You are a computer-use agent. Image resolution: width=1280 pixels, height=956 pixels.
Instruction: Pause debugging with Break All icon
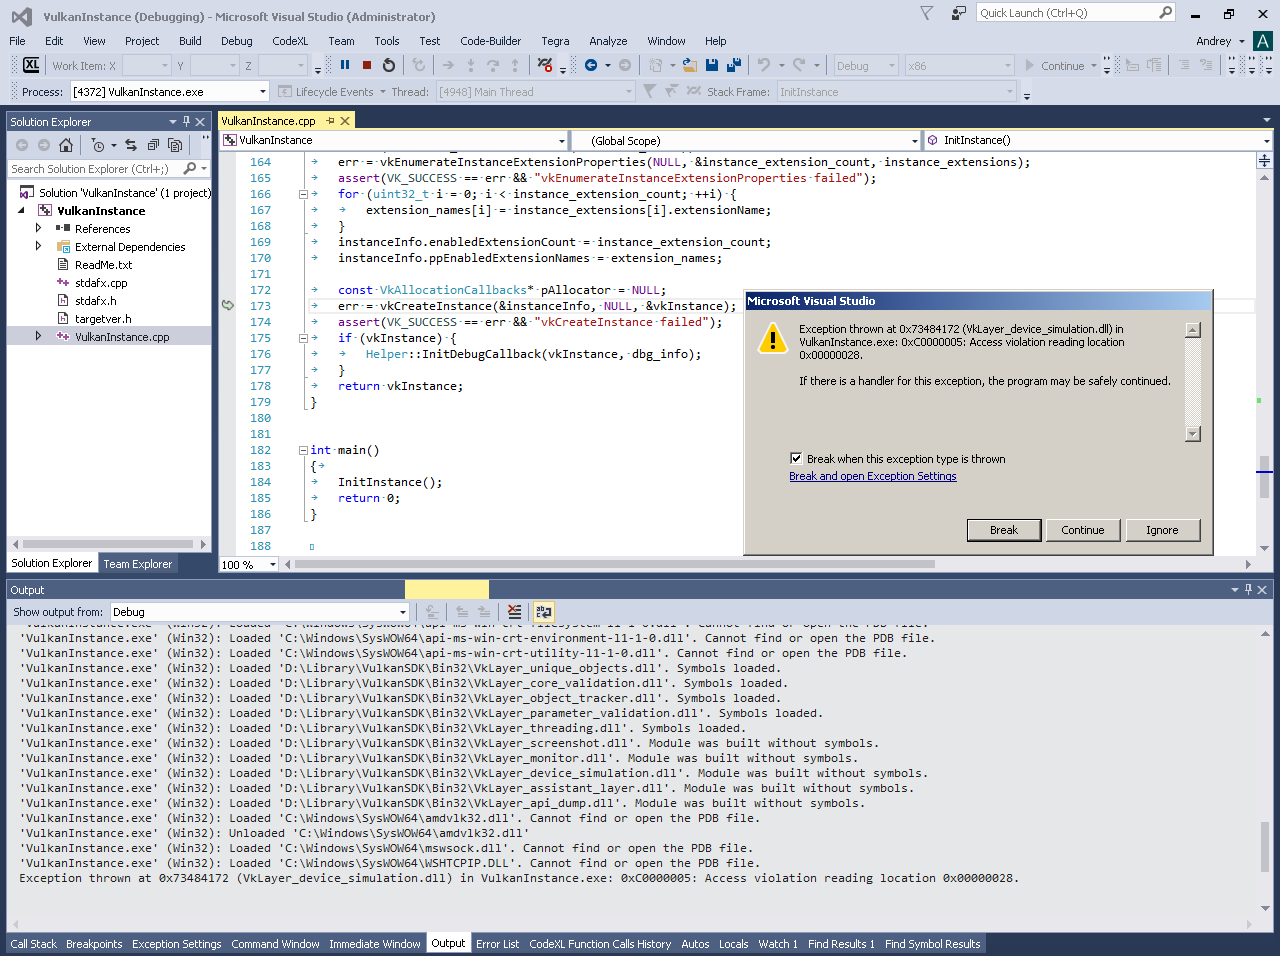coord(345,65)
